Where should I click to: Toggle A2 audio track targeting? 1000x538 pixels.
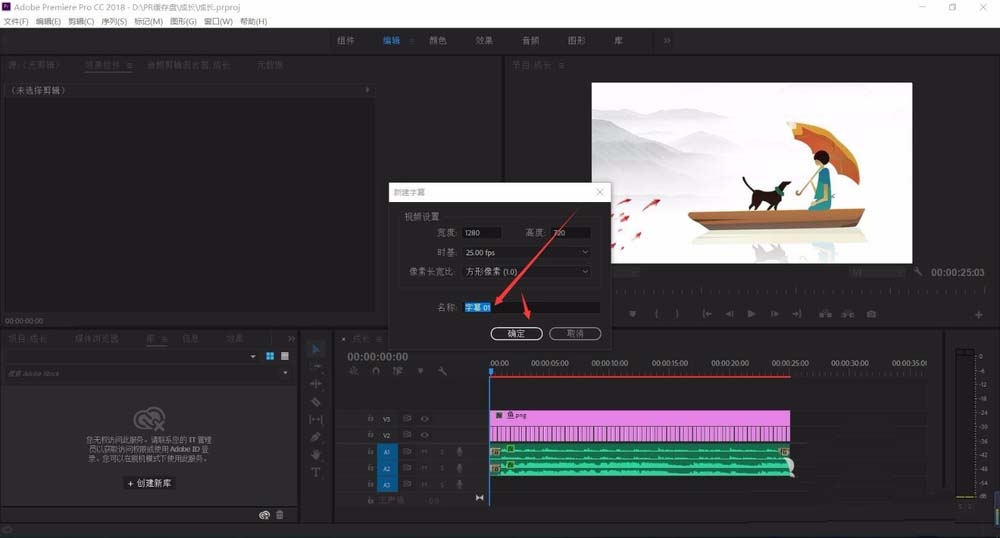tap(386, 469)
